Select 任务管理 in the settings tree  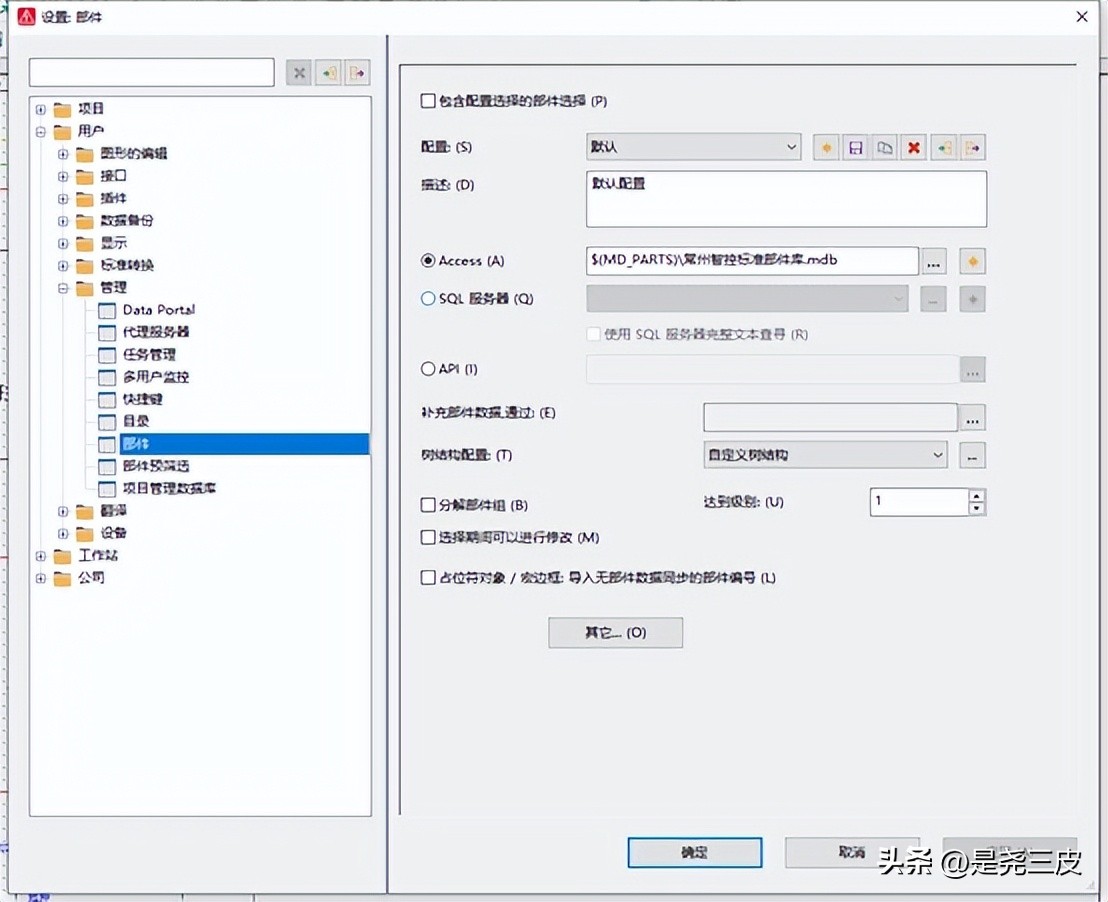click(x=149, y=355)
